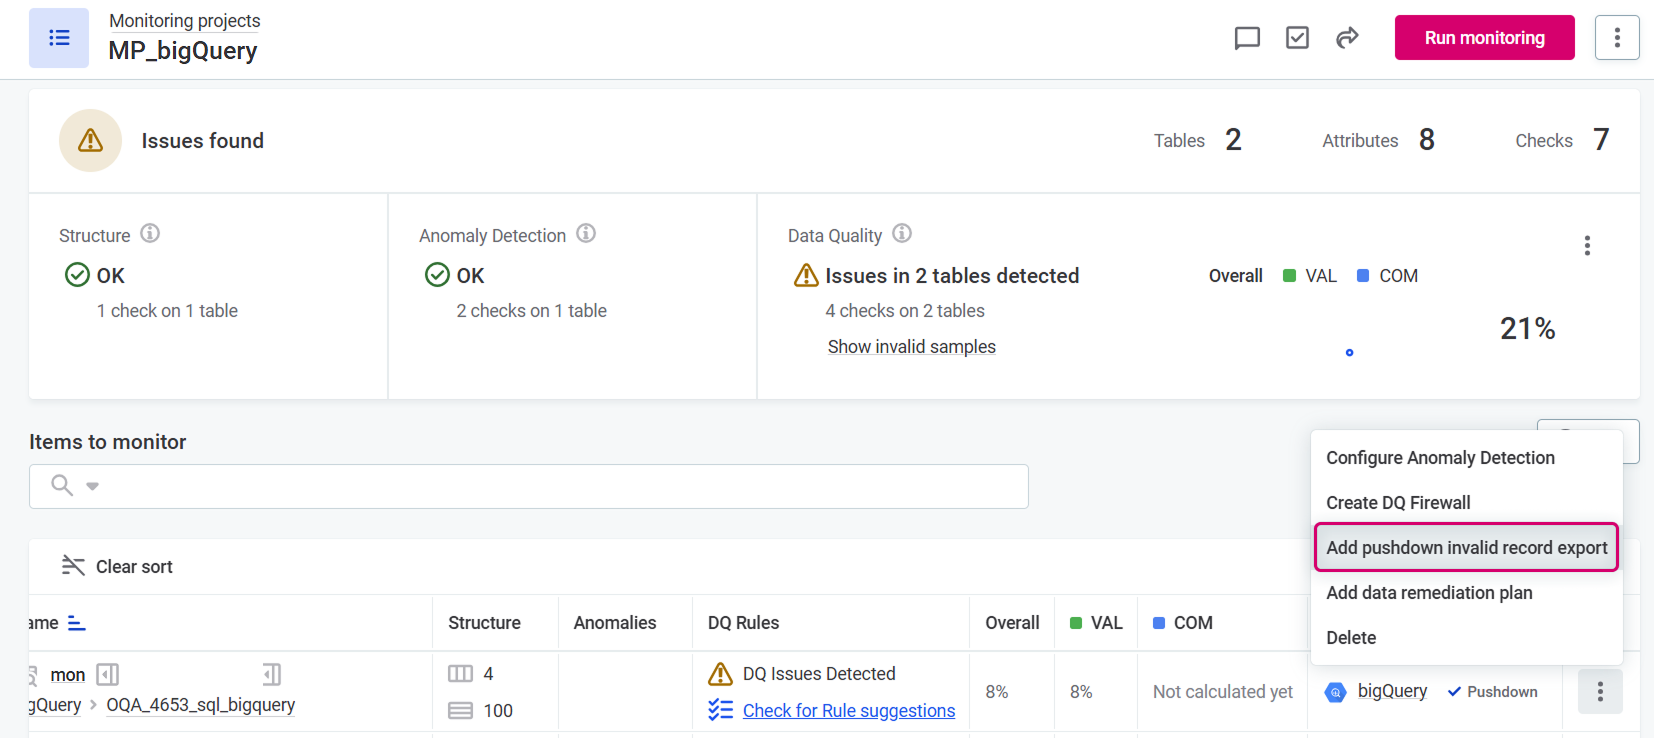Open the monitoring projects list icon
Image resolution: width=1654 pixels, height=738 pixels.
(59, 38)
